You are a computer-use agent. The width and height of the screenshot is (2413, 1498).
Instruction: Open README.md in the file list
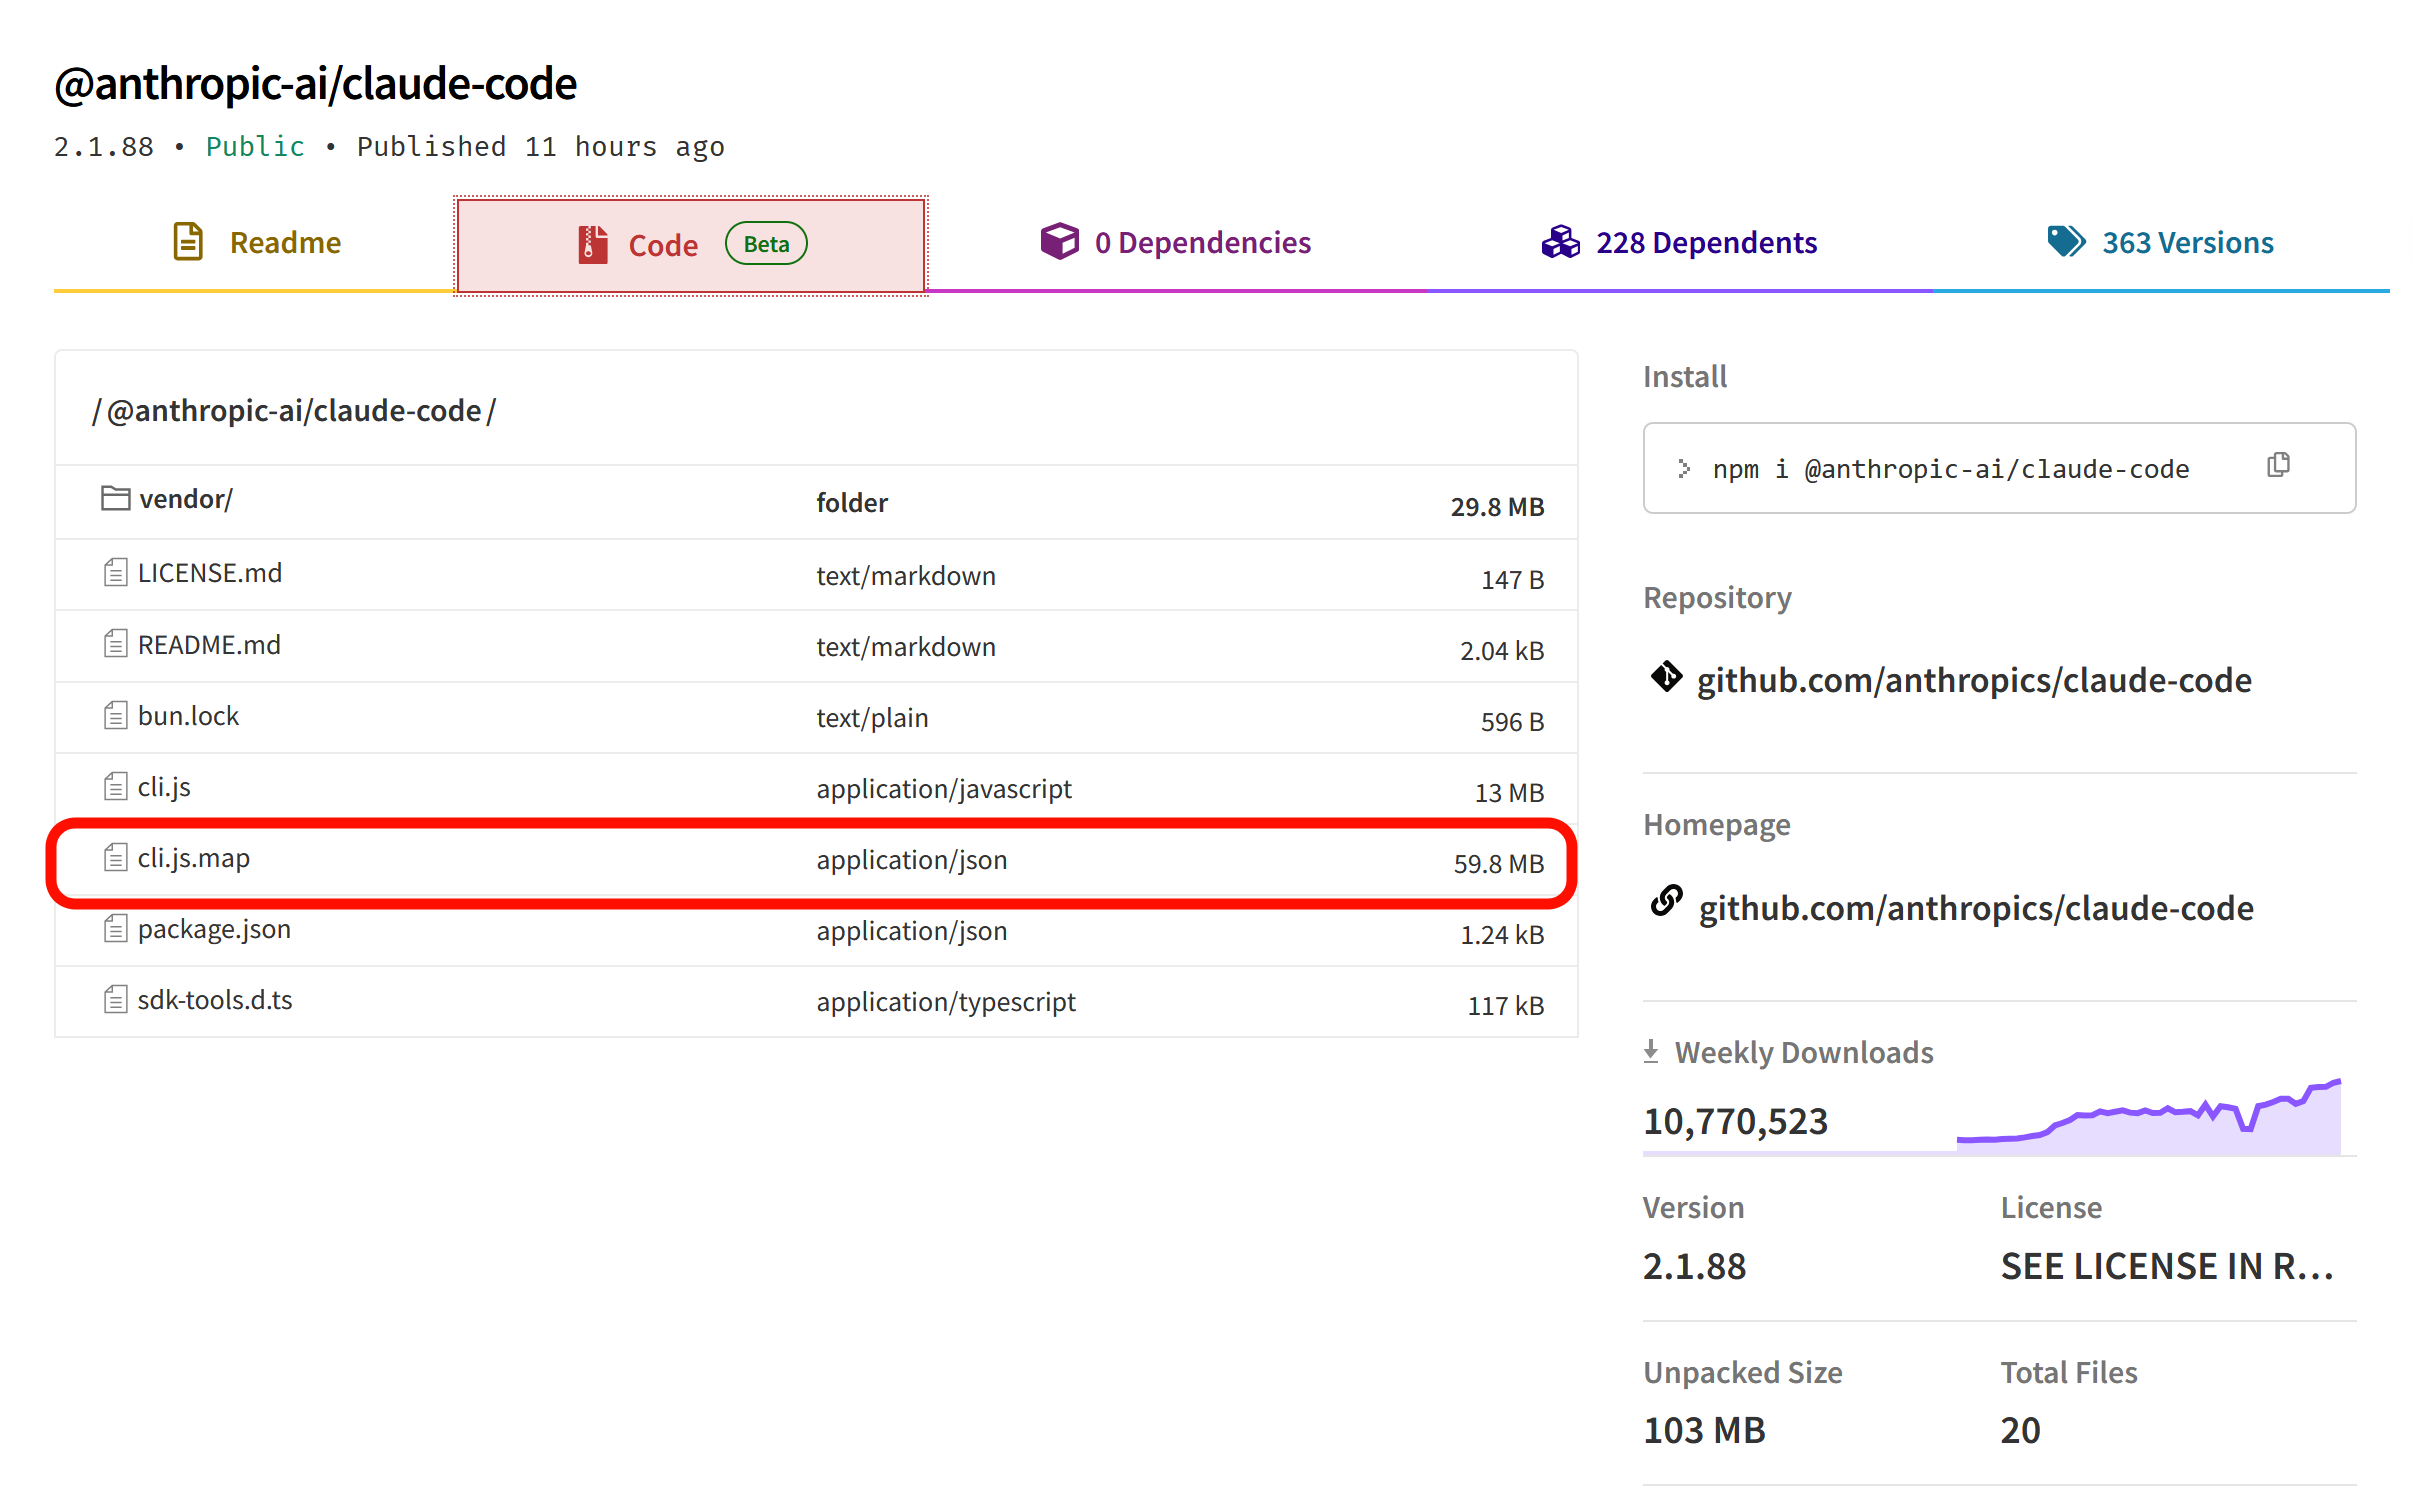209,645
